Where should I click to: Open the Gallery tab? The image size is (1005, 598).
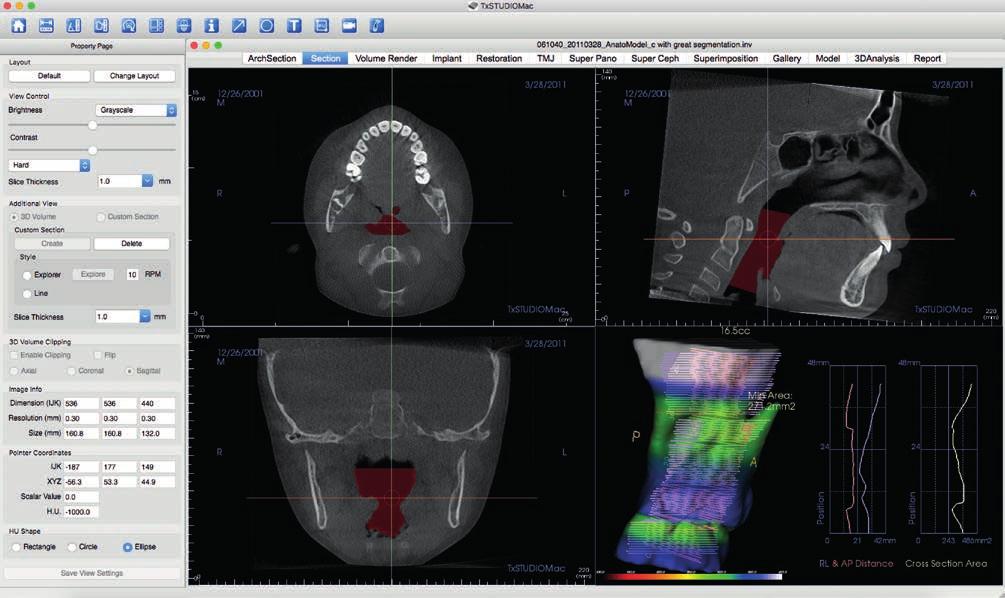[786, 58]
